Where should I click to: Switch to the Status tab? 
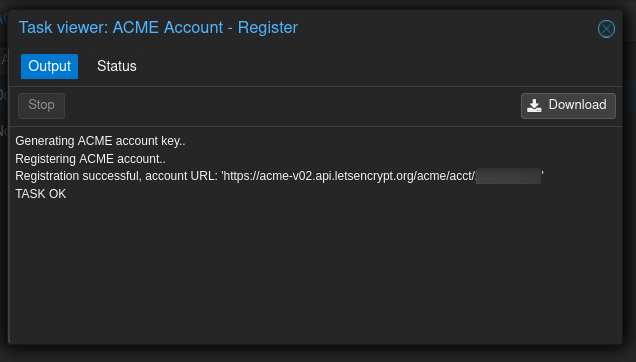(117, 66)
